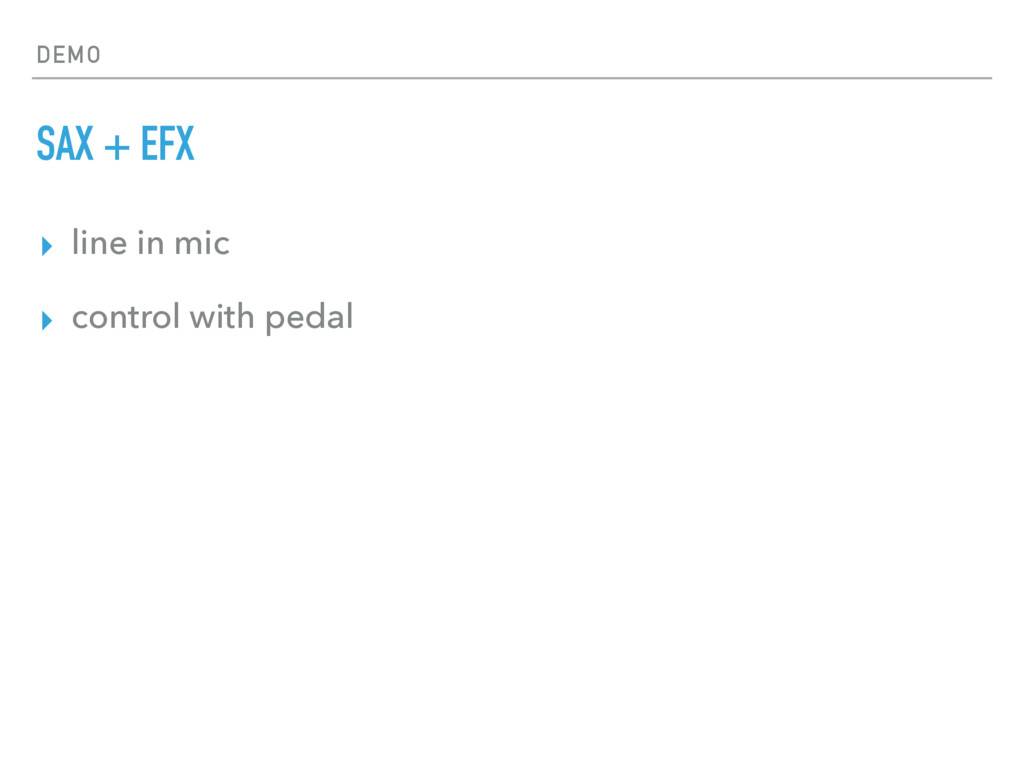Click the word 'mic' in the first bullet
1024x768 pixels.
201,243
